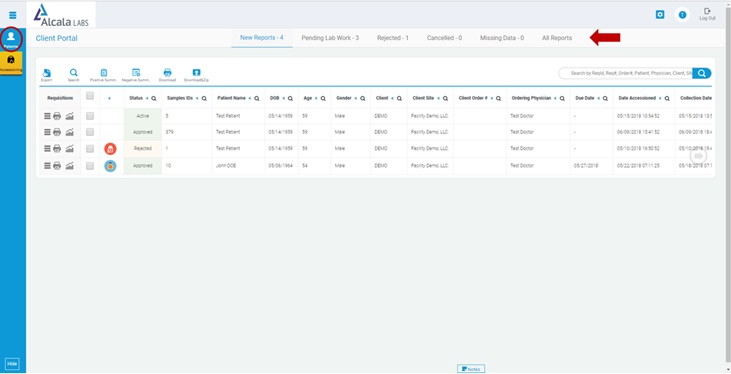Print the requisition for the Rejected row
The height and width of the screenshot is (374, 731).
(57, 148)
